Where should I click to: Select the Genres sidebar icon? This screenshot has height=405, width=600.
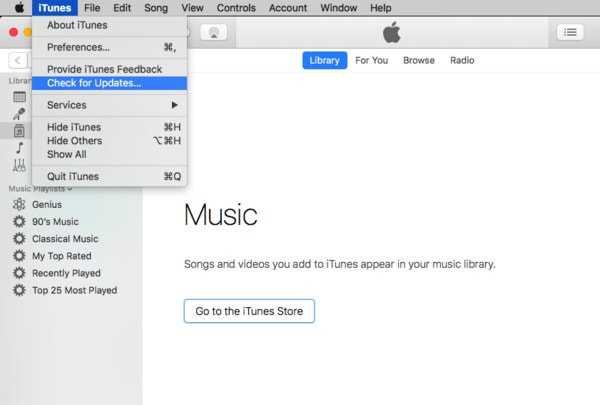coord(19,165)
